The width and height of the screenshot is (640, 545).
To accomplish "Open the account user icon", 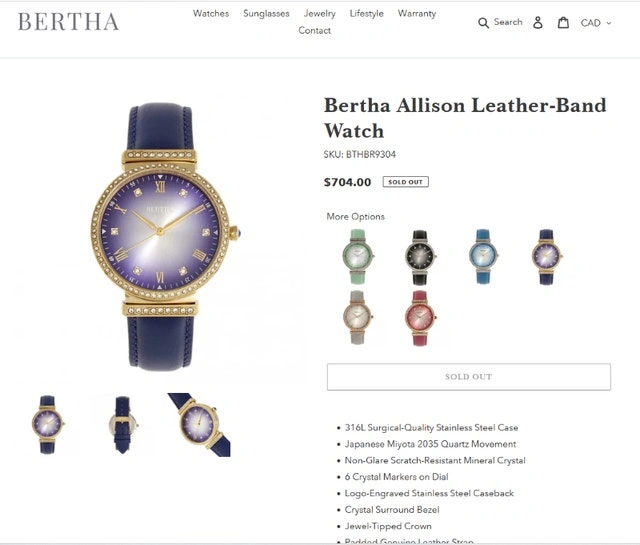I will (x=538, y=22).
